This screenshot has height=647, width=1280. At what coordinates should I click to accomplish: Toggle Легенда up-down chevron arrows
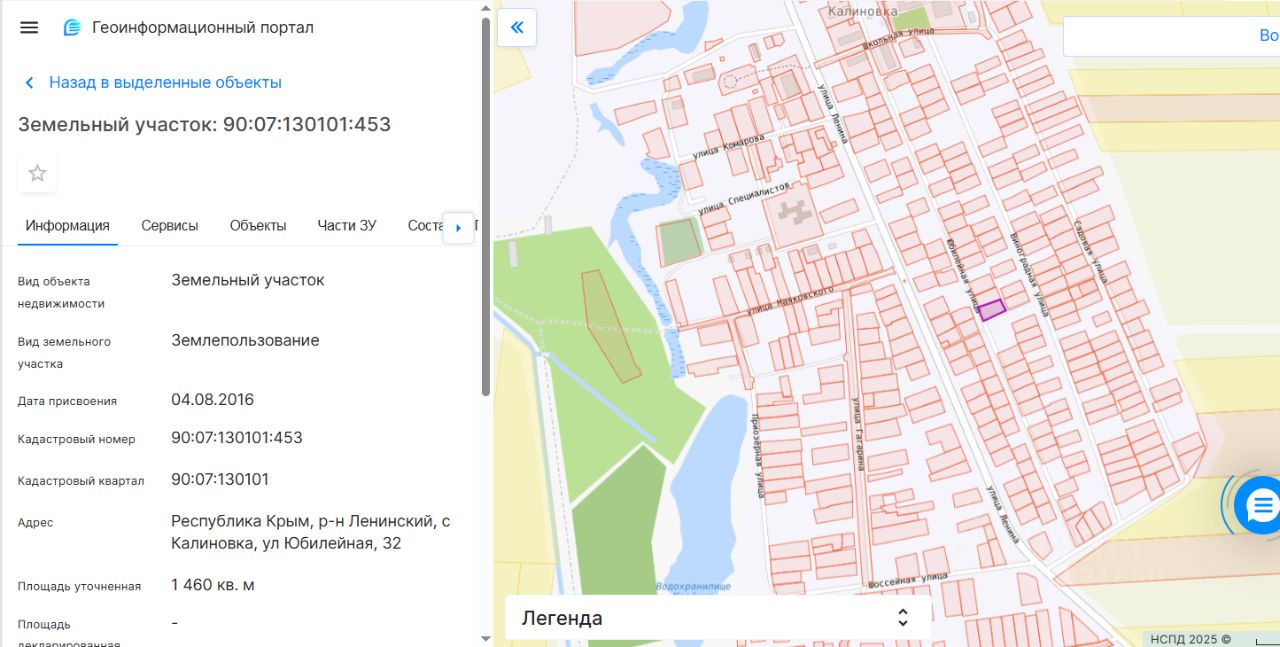point(903,618)
